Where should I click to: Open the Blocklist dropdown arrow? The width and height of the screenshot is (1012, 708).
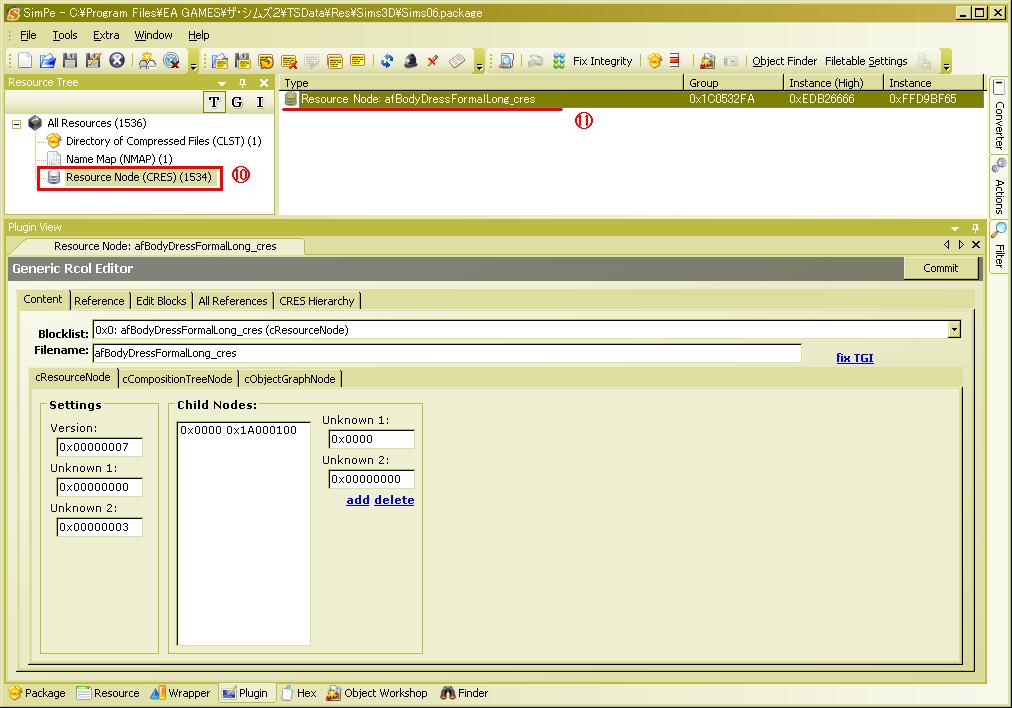point(954,330)
